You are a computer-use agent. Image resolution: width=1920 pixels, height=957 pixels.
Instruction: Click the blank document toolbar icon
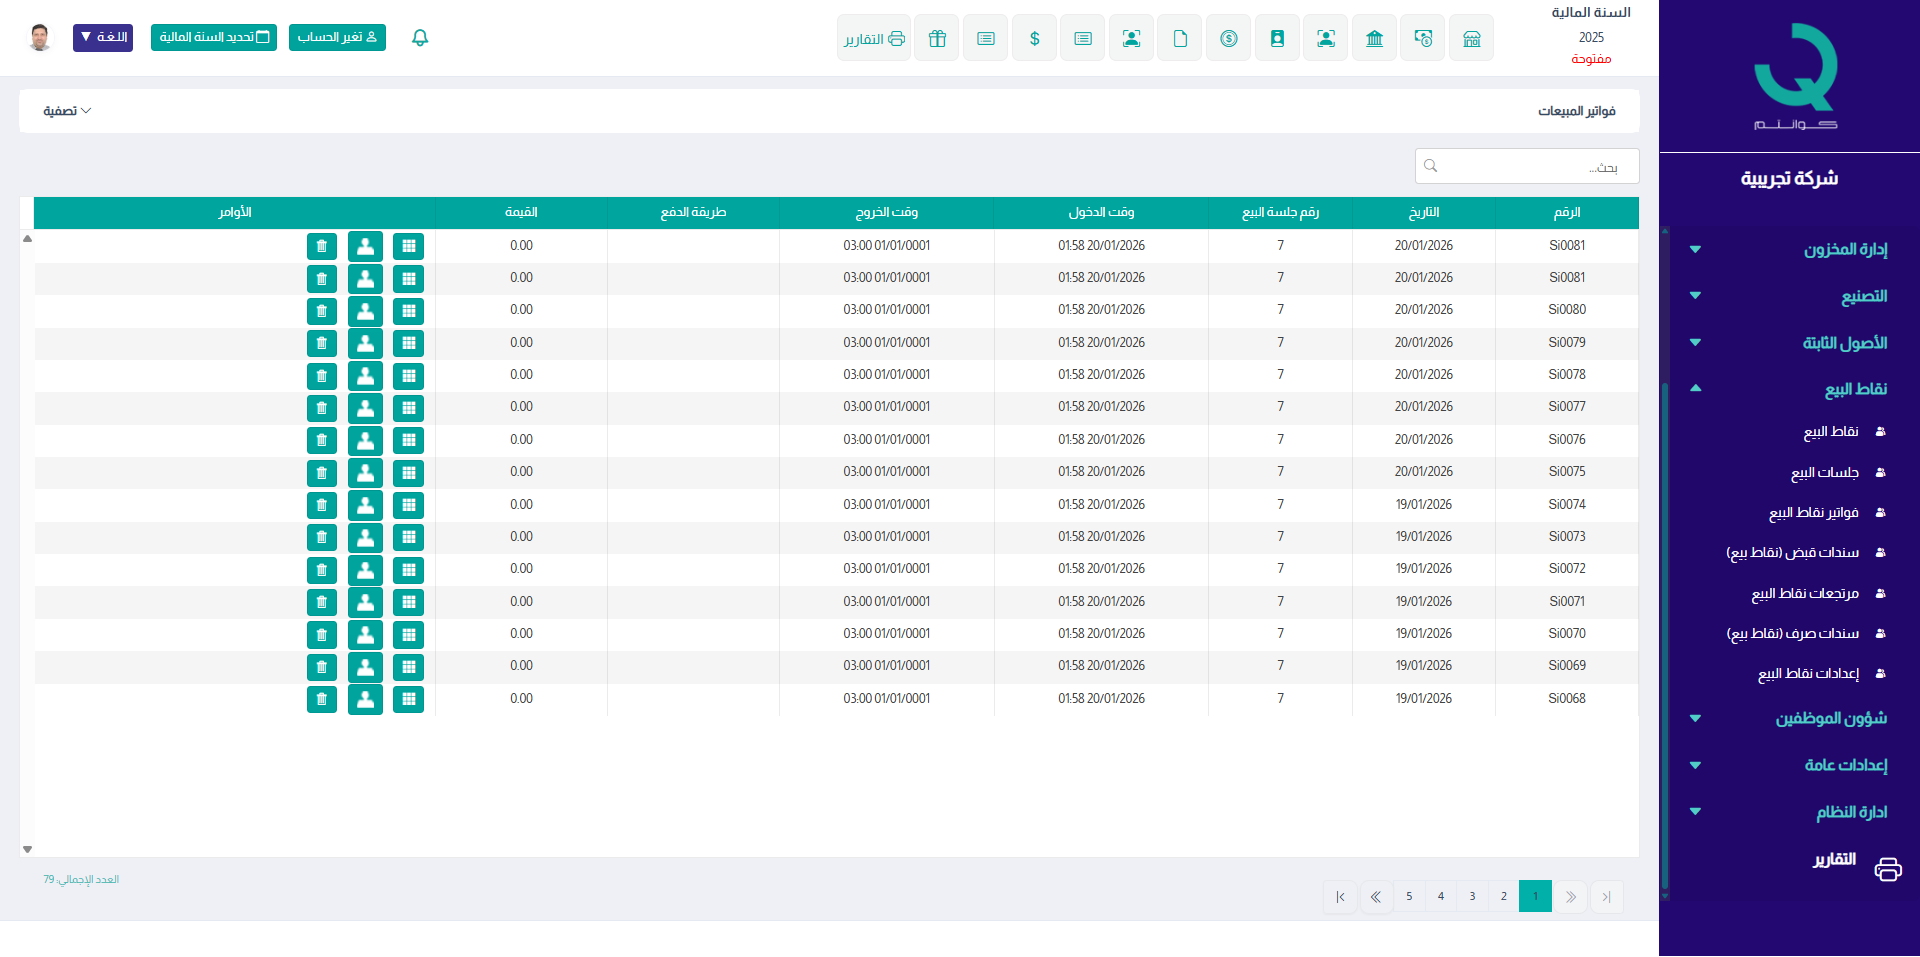[x=1180, y=39]
